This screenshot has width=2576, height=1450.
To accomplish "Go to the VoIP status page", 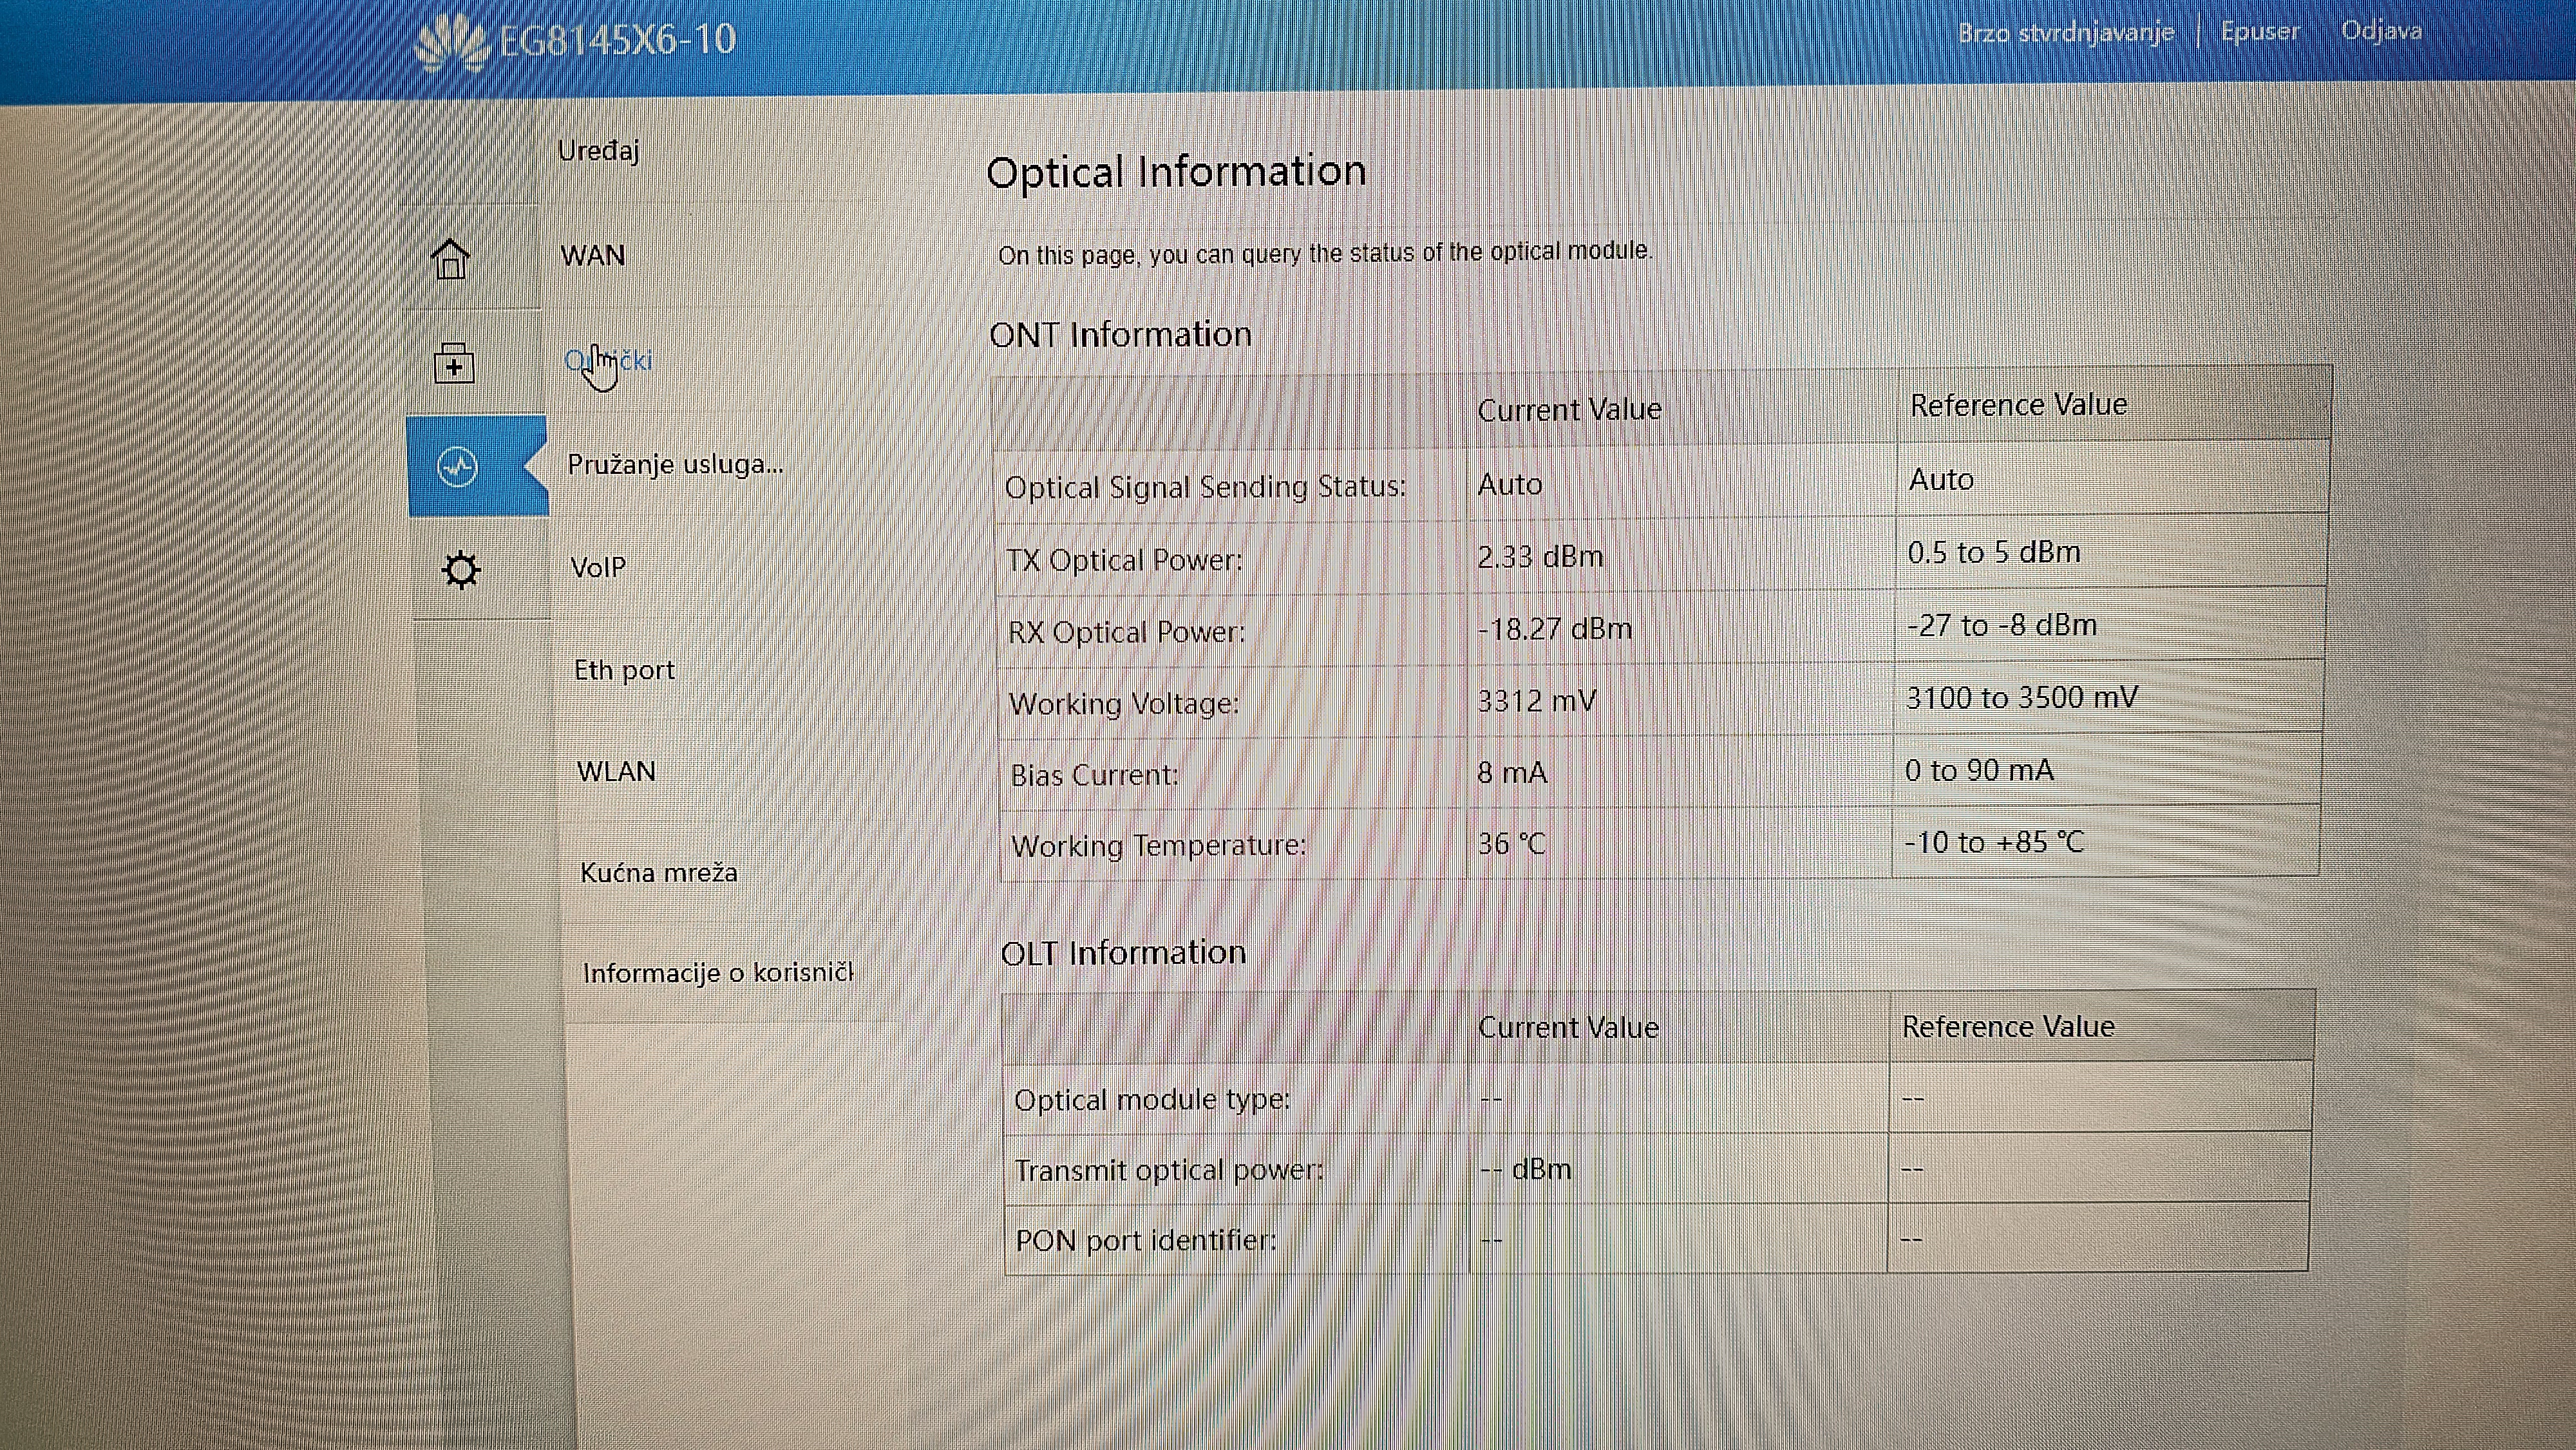I will (x=598, y=567).
